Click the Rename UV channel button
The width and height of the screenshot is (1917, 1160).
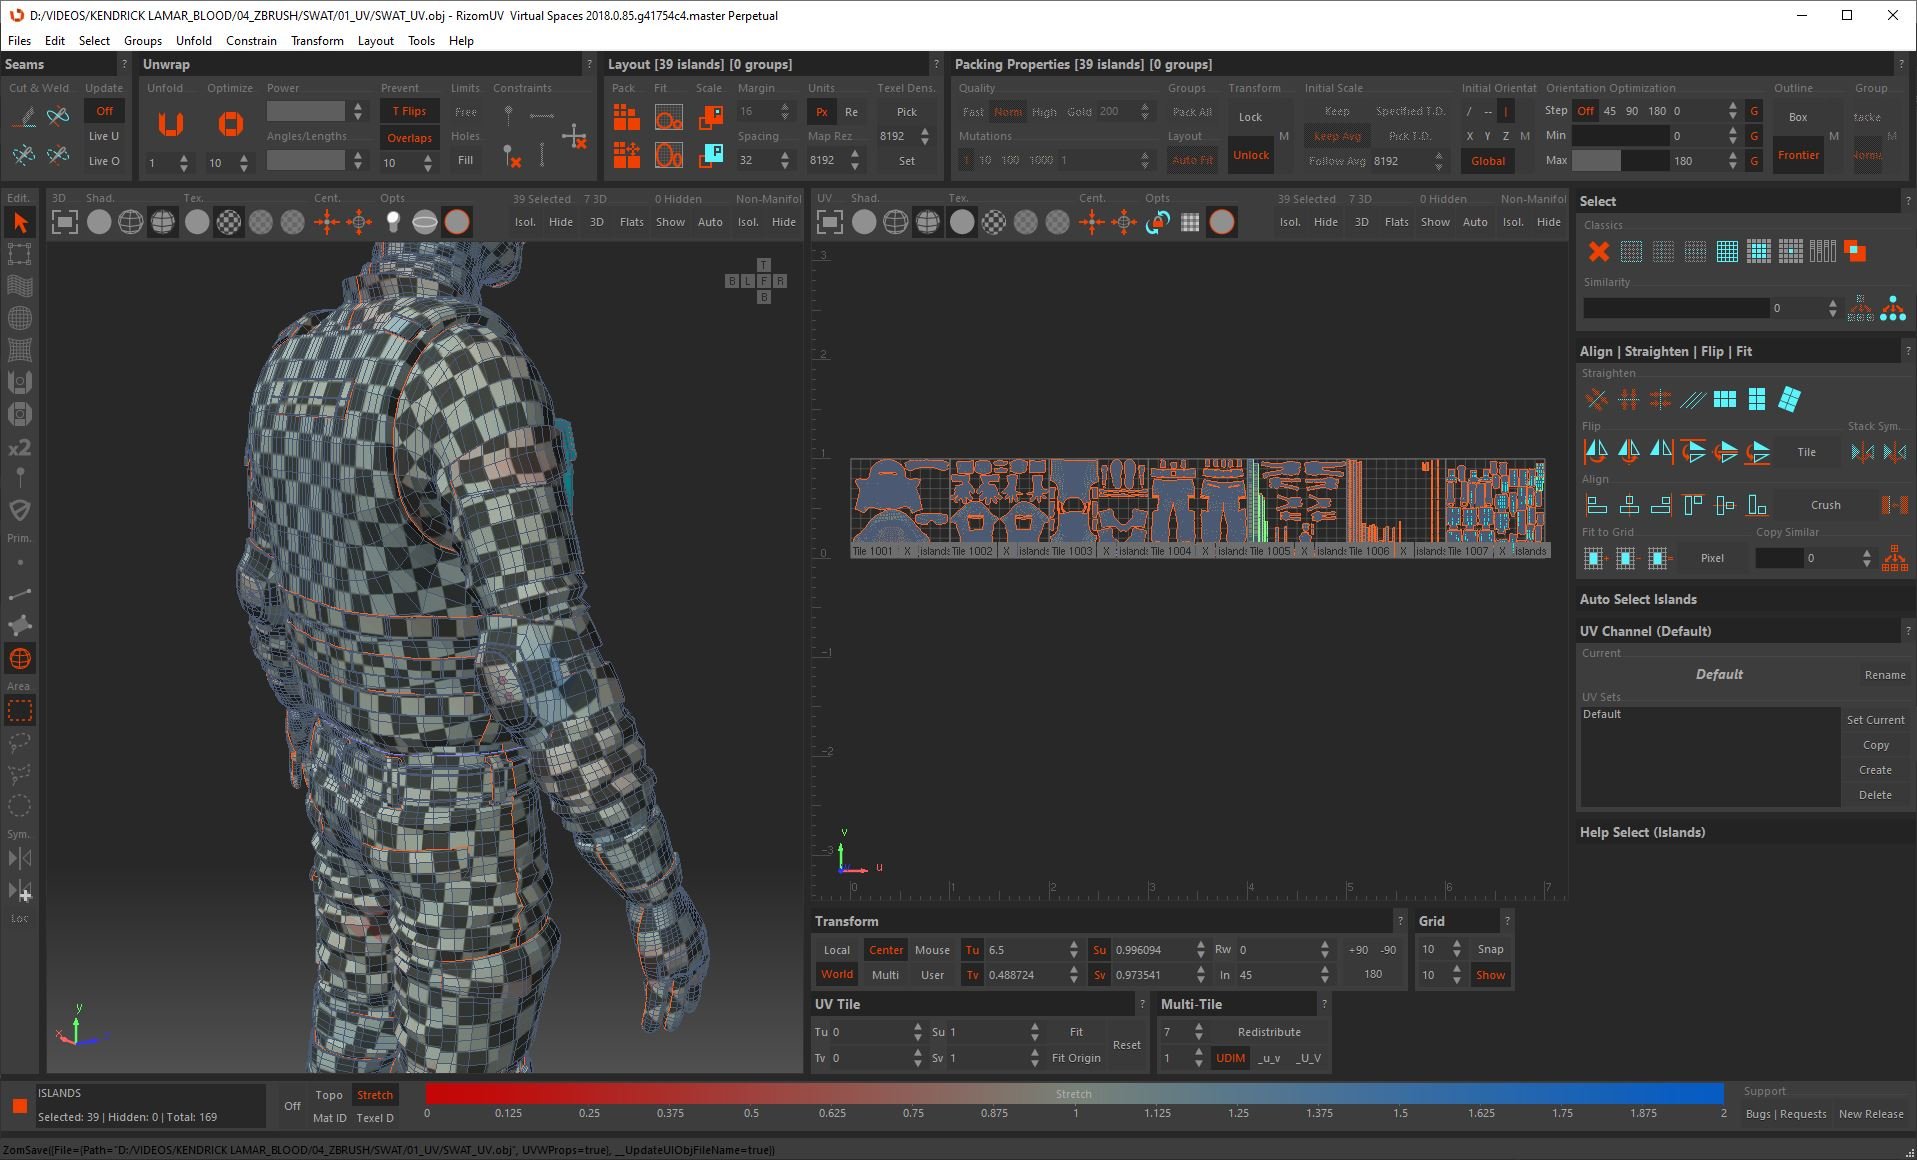pos(1884,675)
